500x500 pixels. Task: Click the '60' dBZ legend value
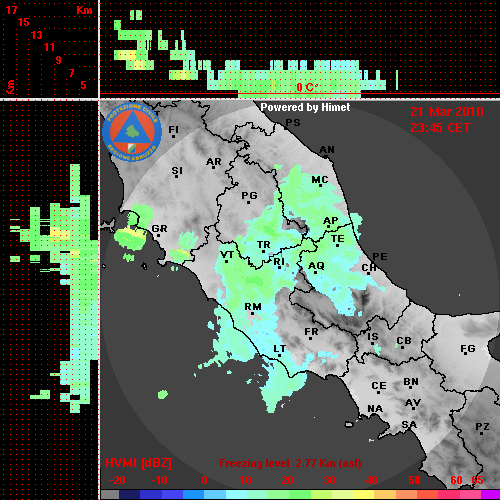(456, 480)
